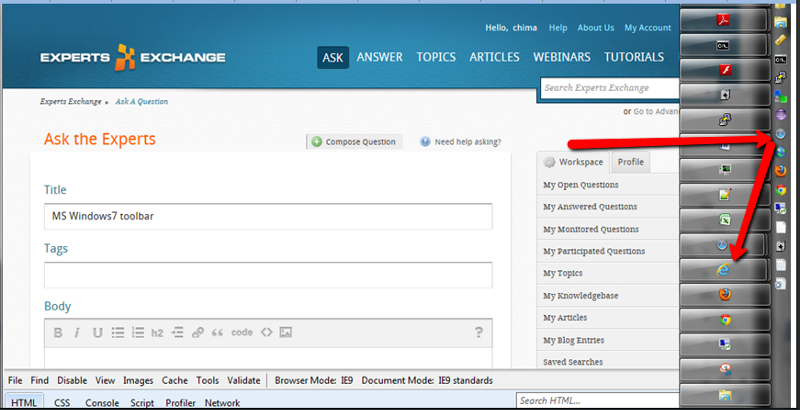Switch to CSS developer tools tab
800x410 pixels.
coord(62,403)
